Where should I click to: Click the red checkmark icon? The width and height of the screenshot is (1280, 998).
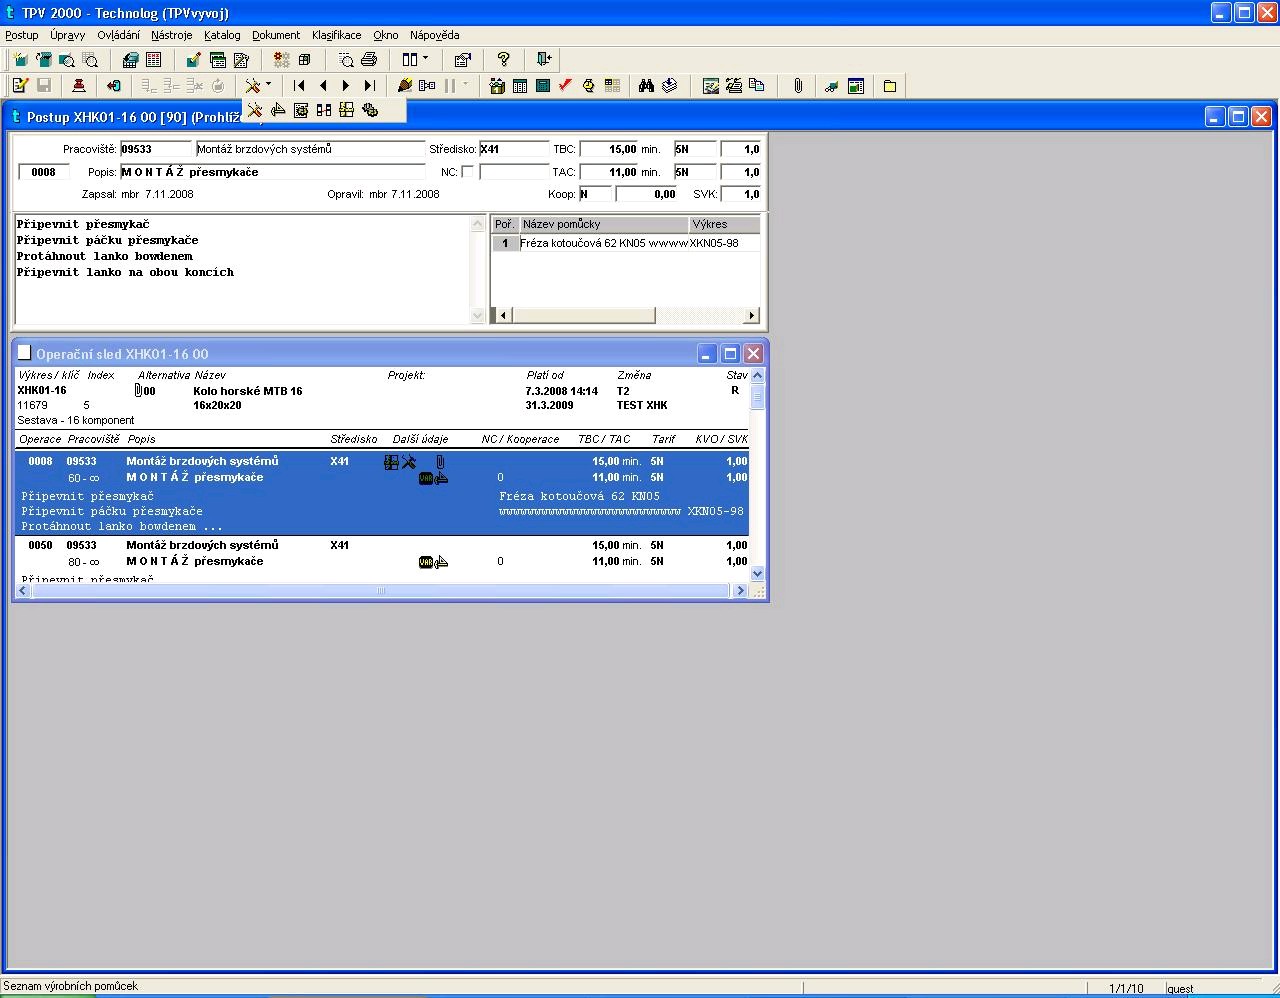coord(565,86)
